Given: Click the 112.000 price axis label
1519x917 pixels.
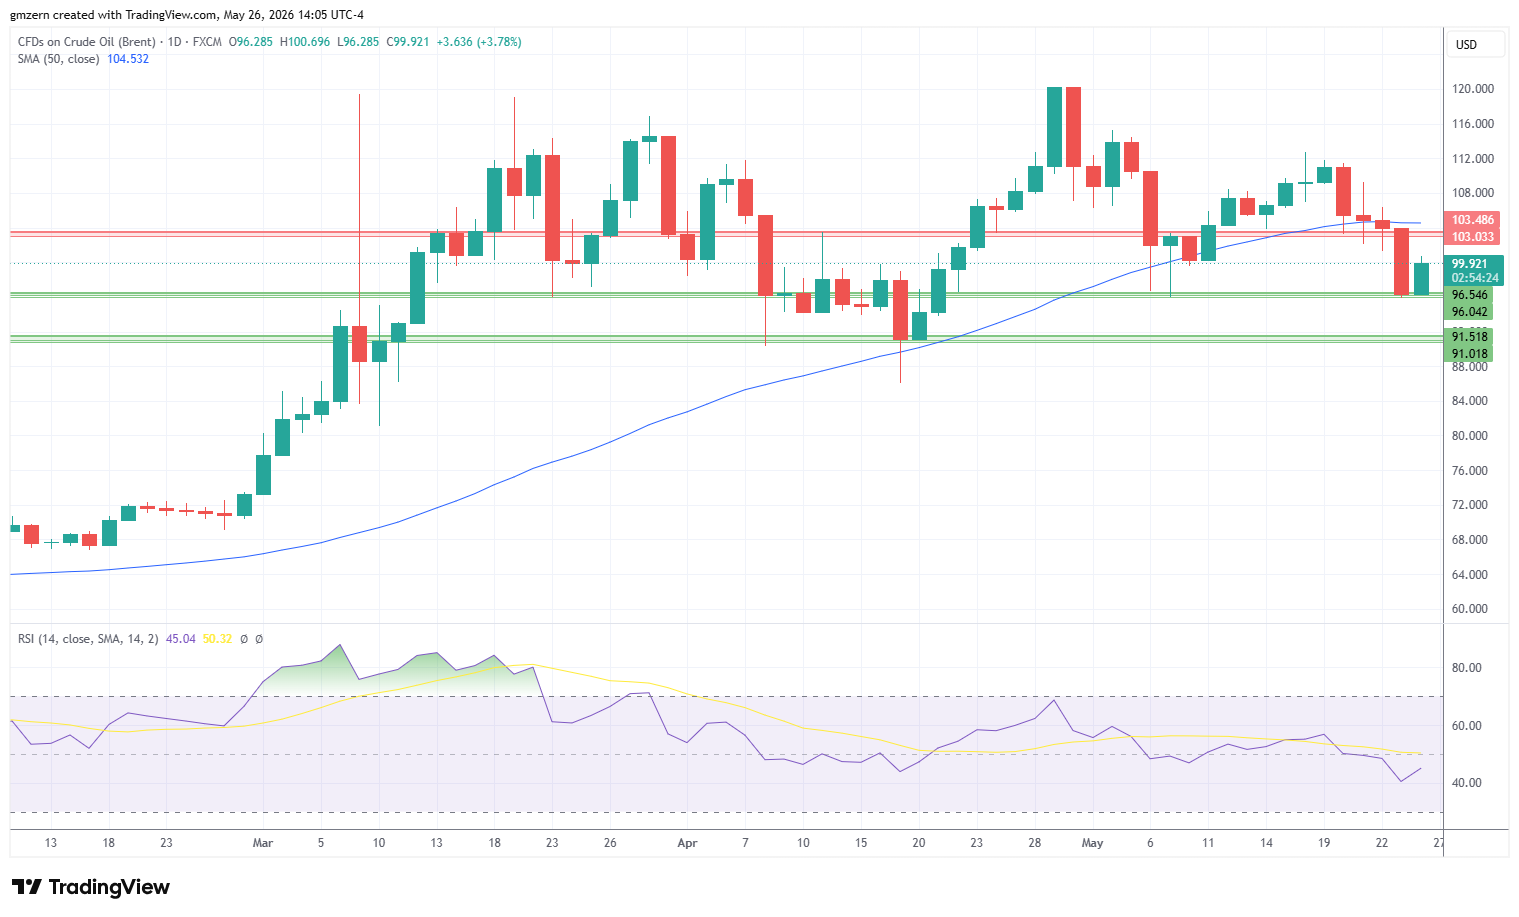Looking at the screenshot, I should [1473, 159].
